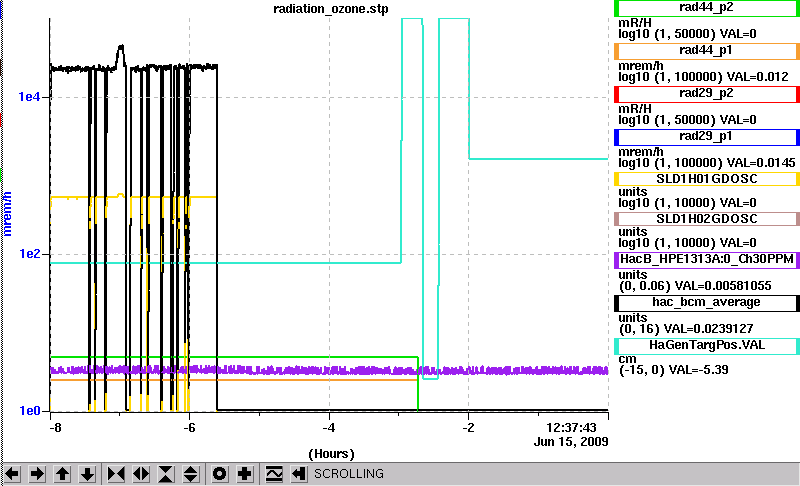Image resolution: width=800 pixels, height=486 pixels.
Task: Select the rad29_p2 red legend entry
Action: (x=707, y=94)
